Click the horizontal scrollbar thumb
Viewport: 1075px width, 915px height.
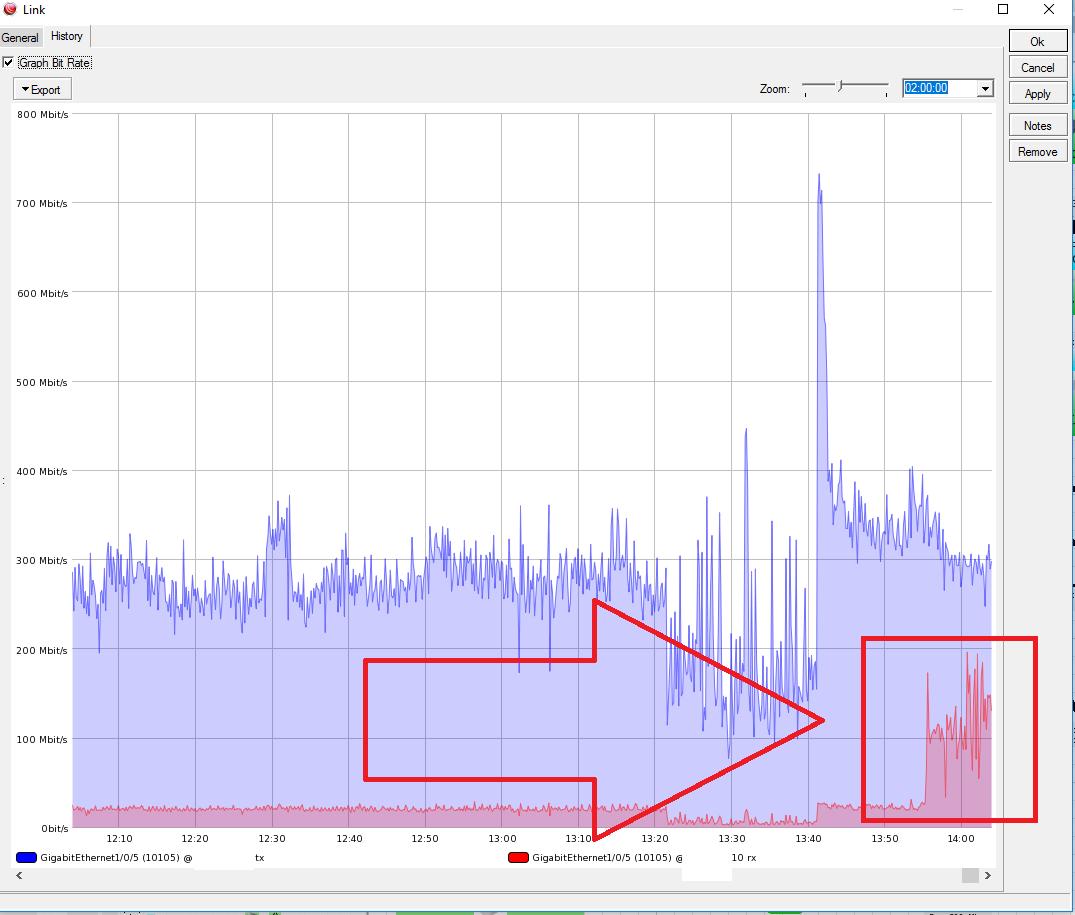click(970, 875)
